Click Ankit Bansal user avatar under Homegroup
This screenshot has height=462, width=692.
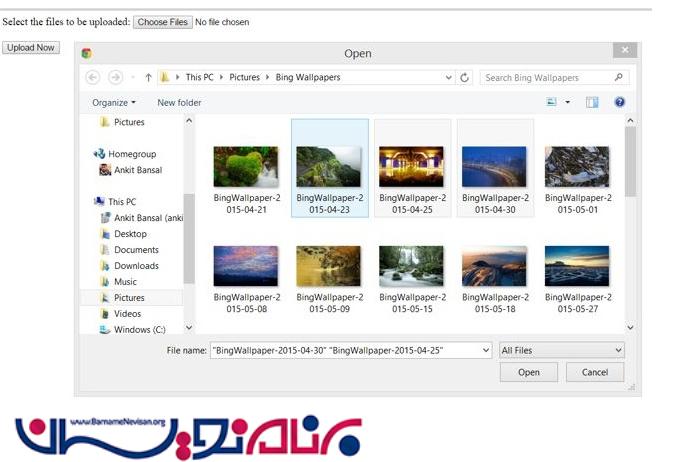pos(105,169)
